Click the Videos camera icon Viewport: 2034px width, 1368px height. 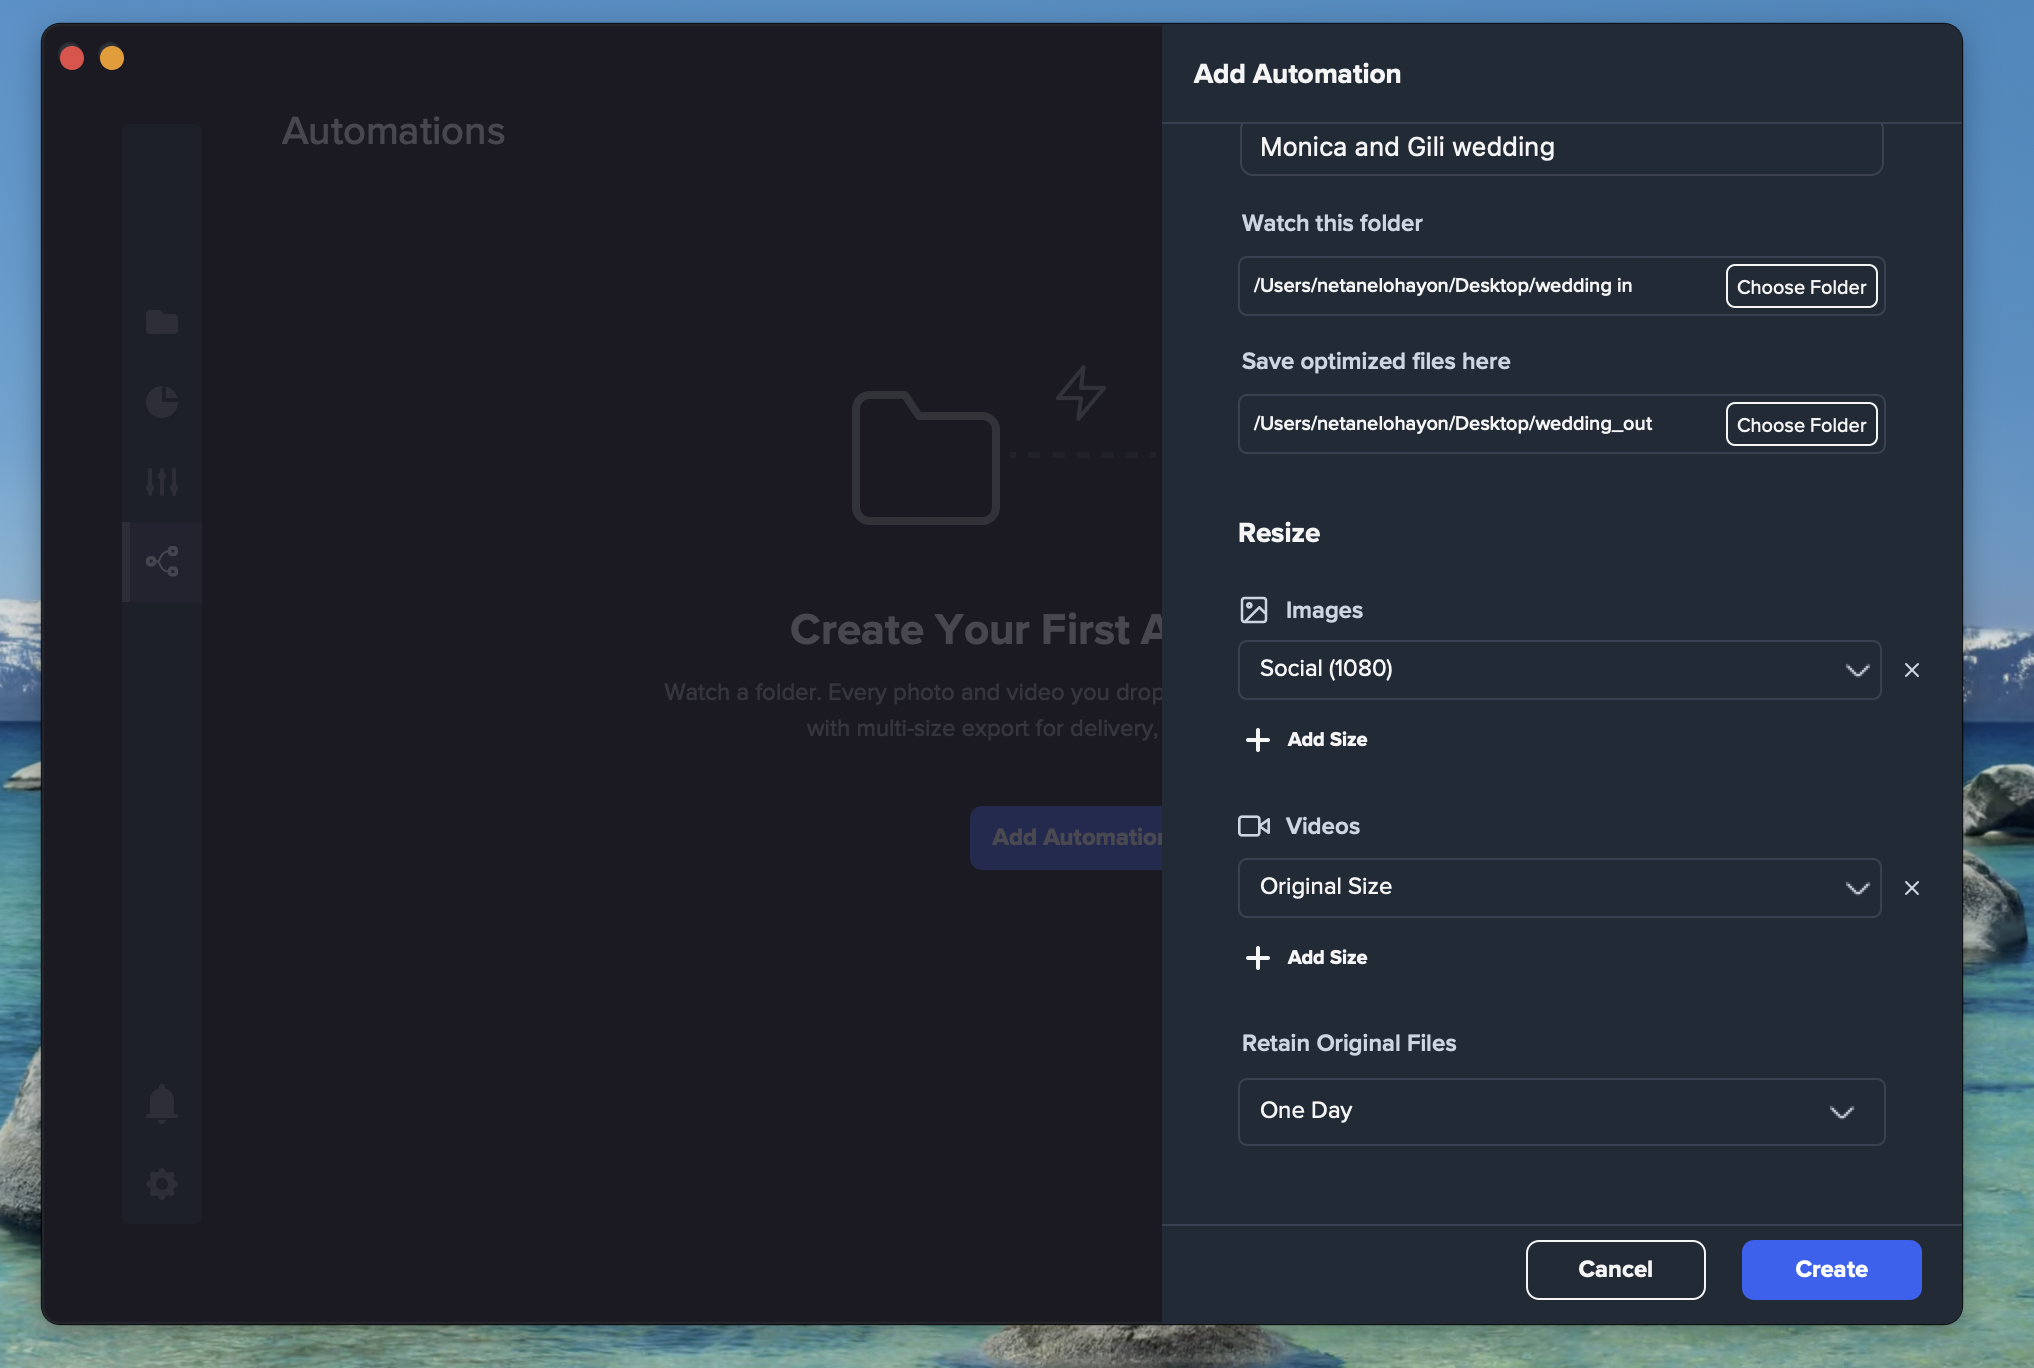[1254, 826]
